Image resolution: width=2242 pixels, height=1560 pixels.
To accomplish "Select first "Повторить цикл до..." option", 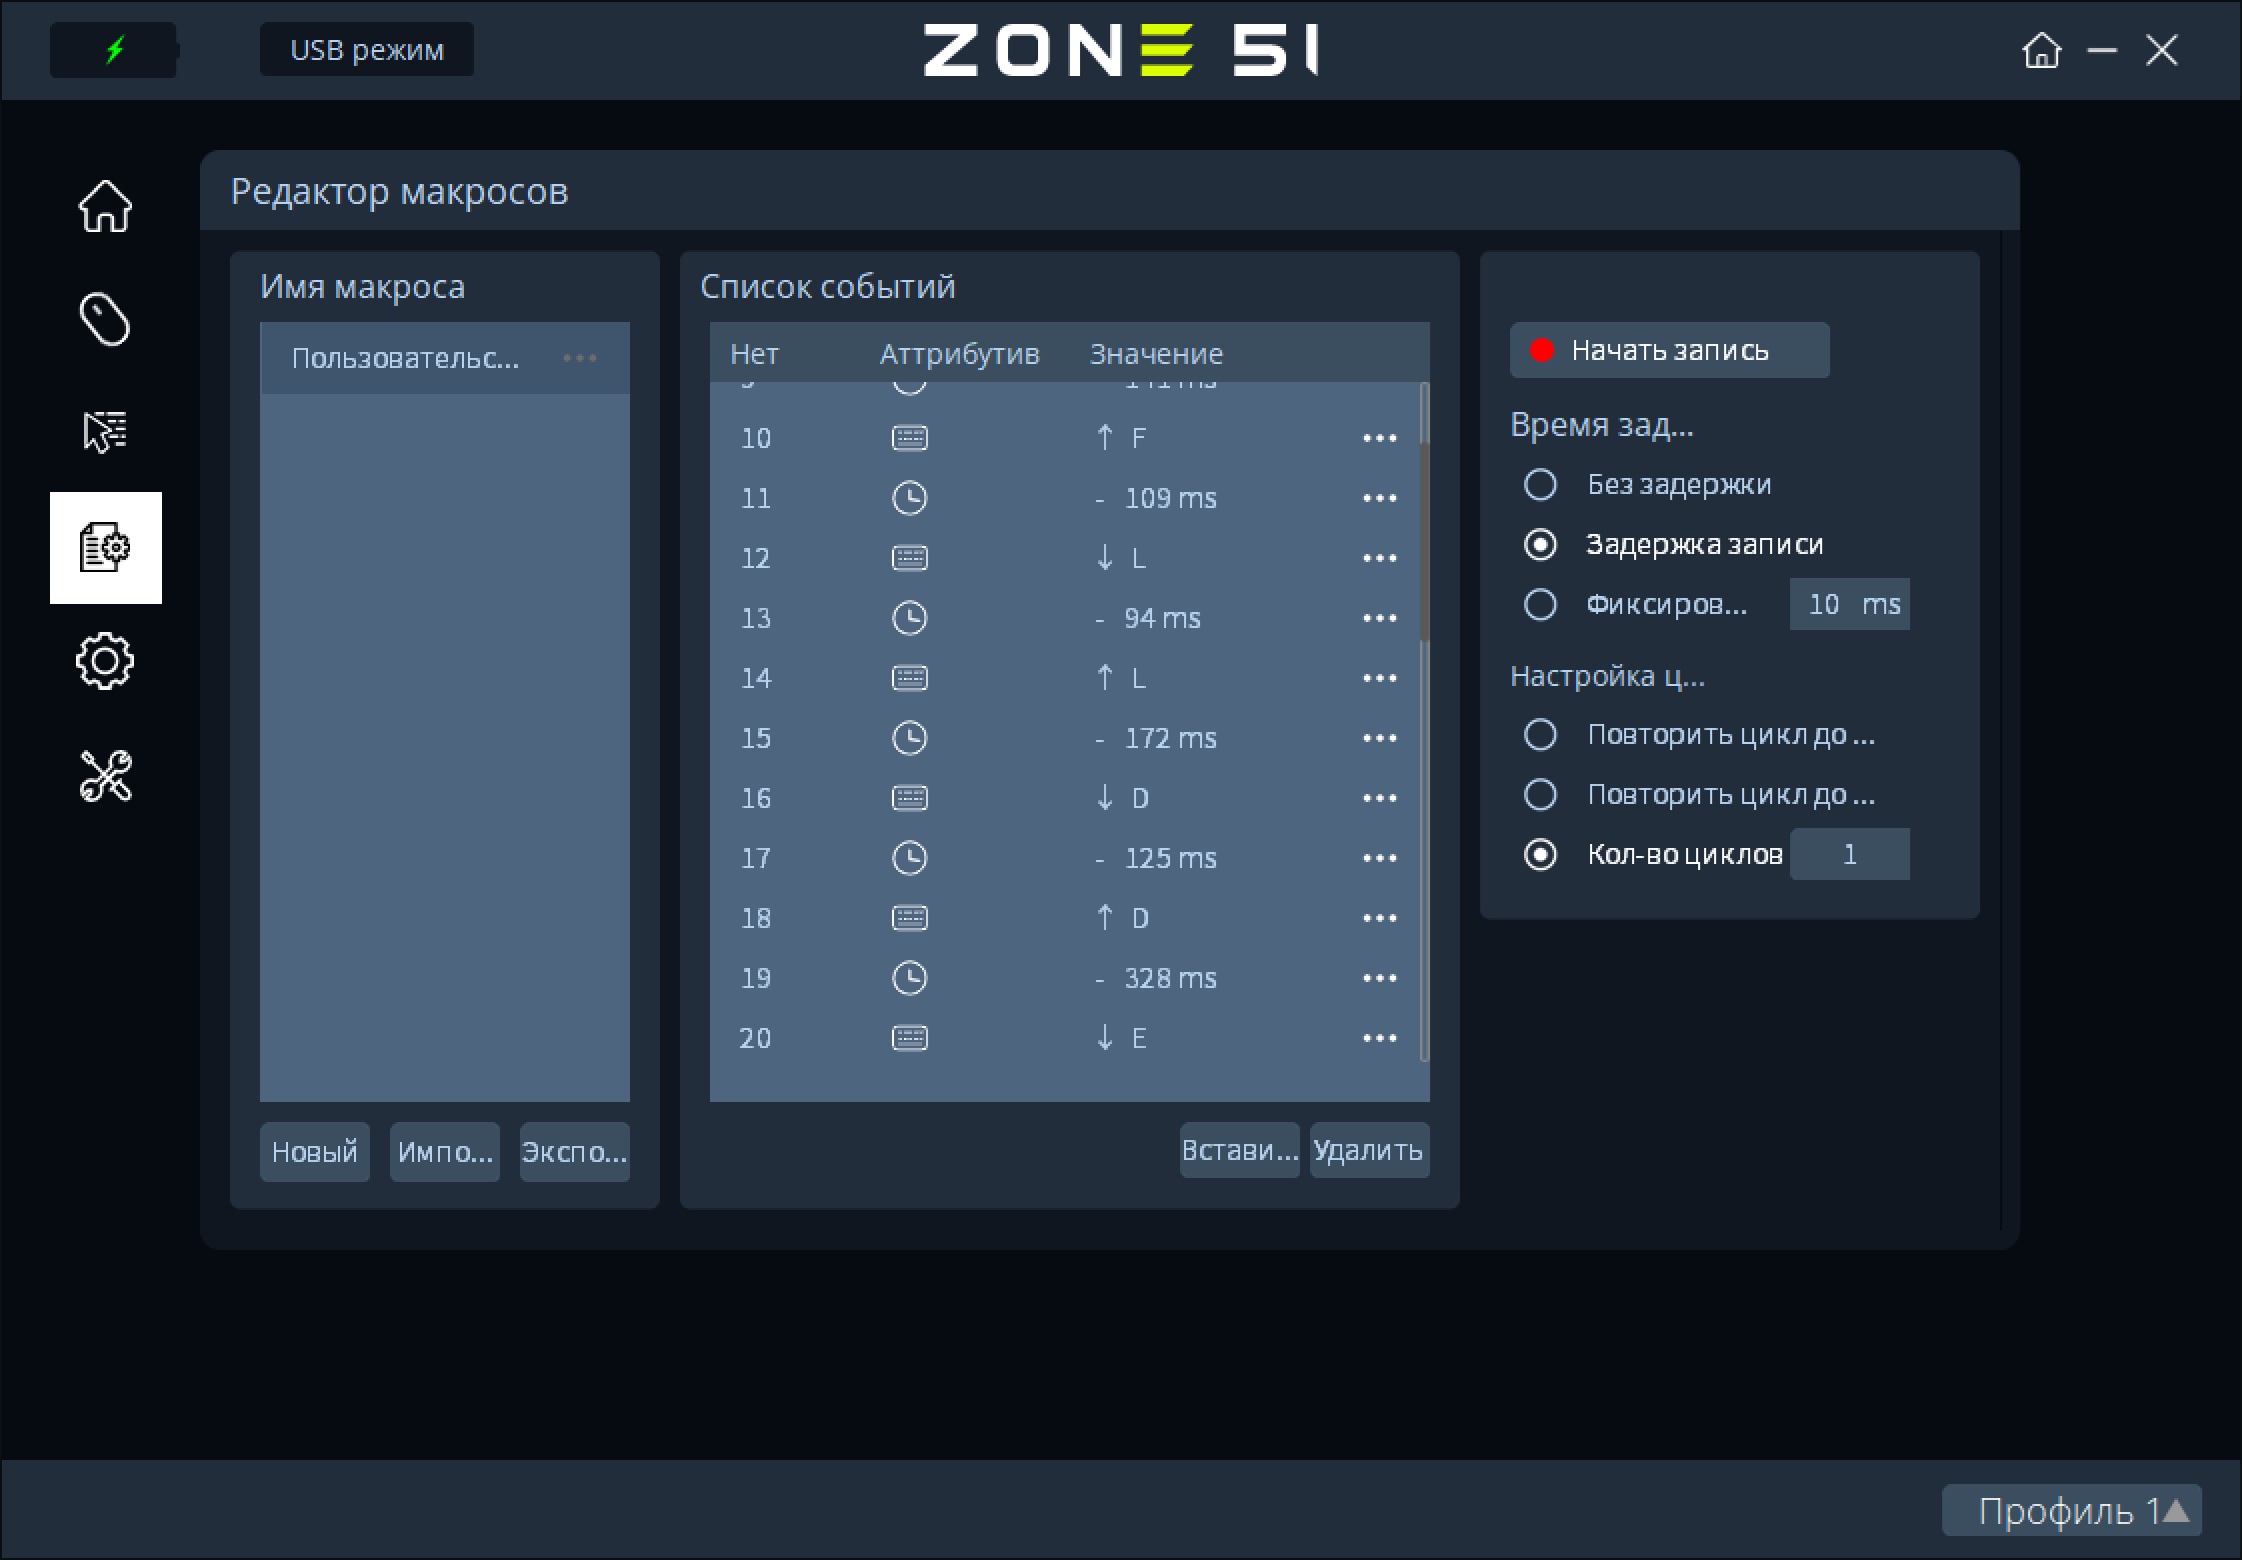I will 1540,734.
